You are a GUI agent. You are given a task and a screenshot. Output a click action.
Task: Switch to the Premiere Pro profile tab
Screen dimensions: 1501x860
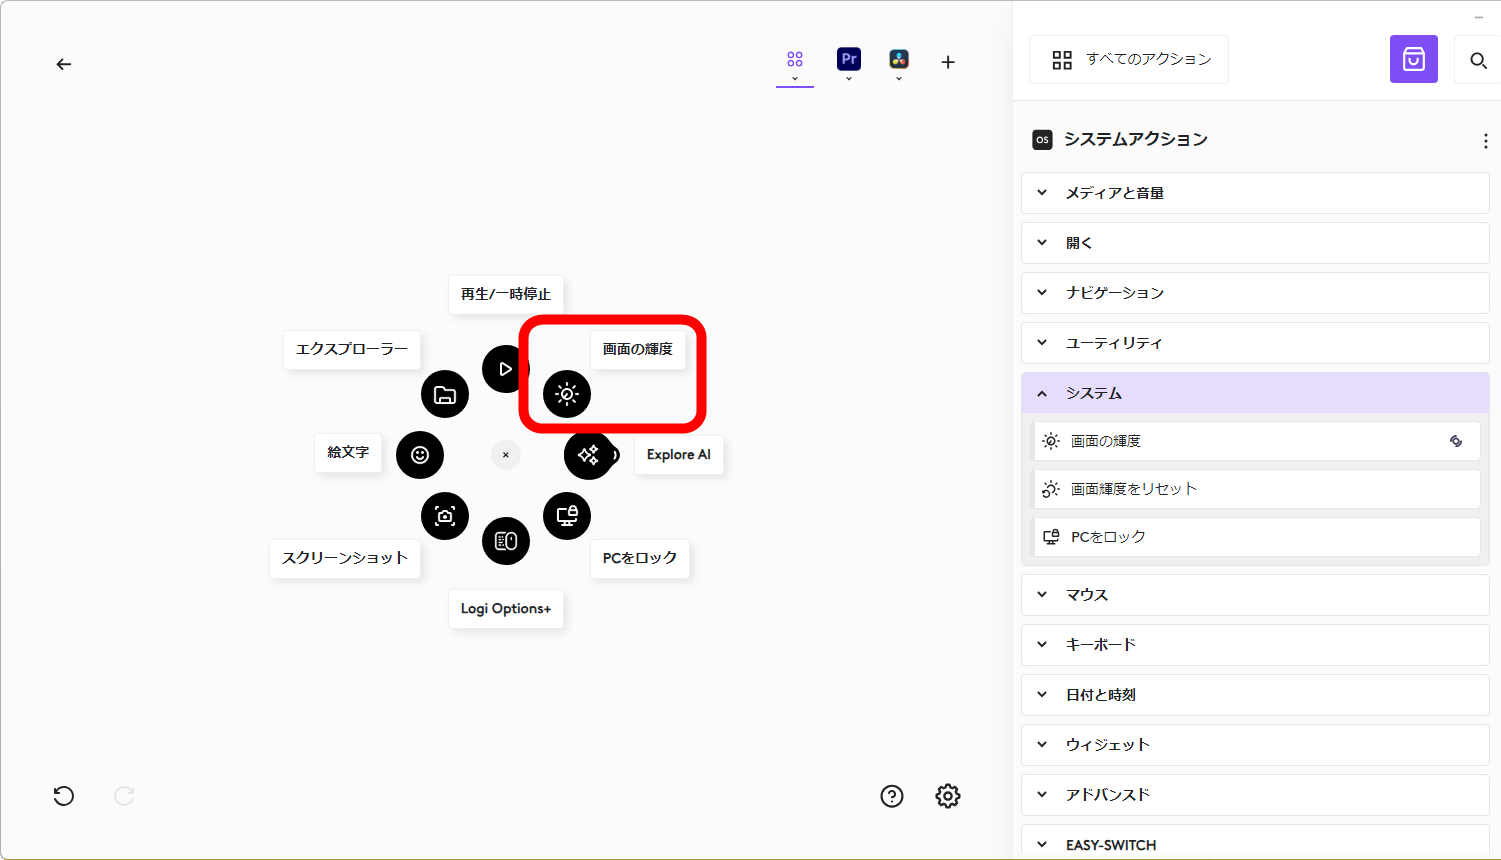849,61
